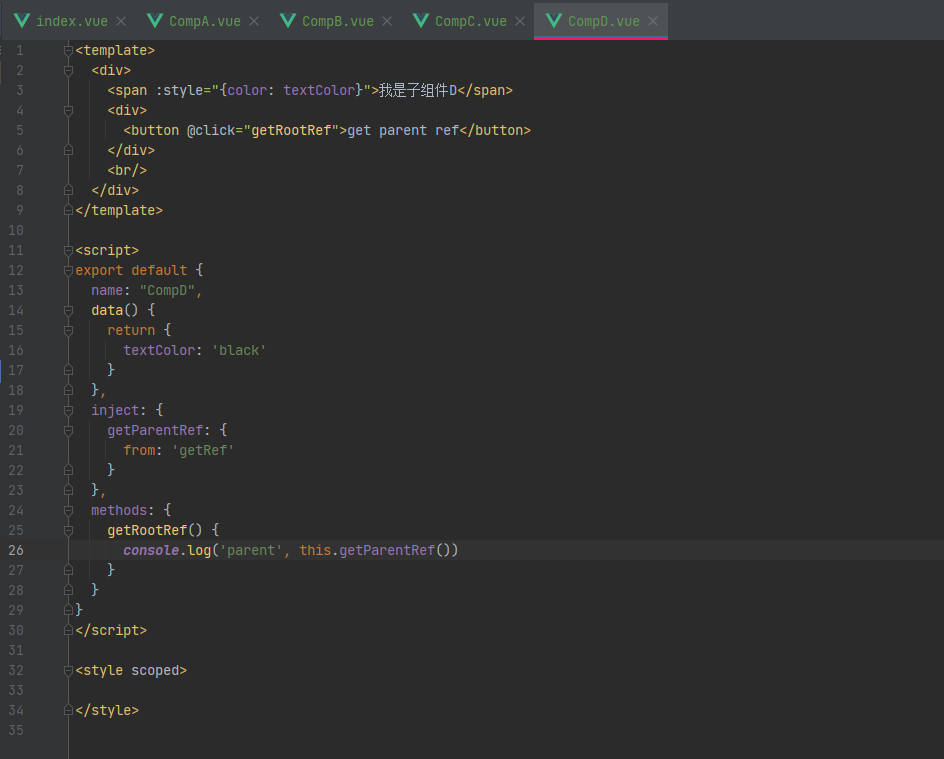Click the Vue icon on CompC.vue tab
Viewport: 944px width, 759px height.
pos(421,21)
